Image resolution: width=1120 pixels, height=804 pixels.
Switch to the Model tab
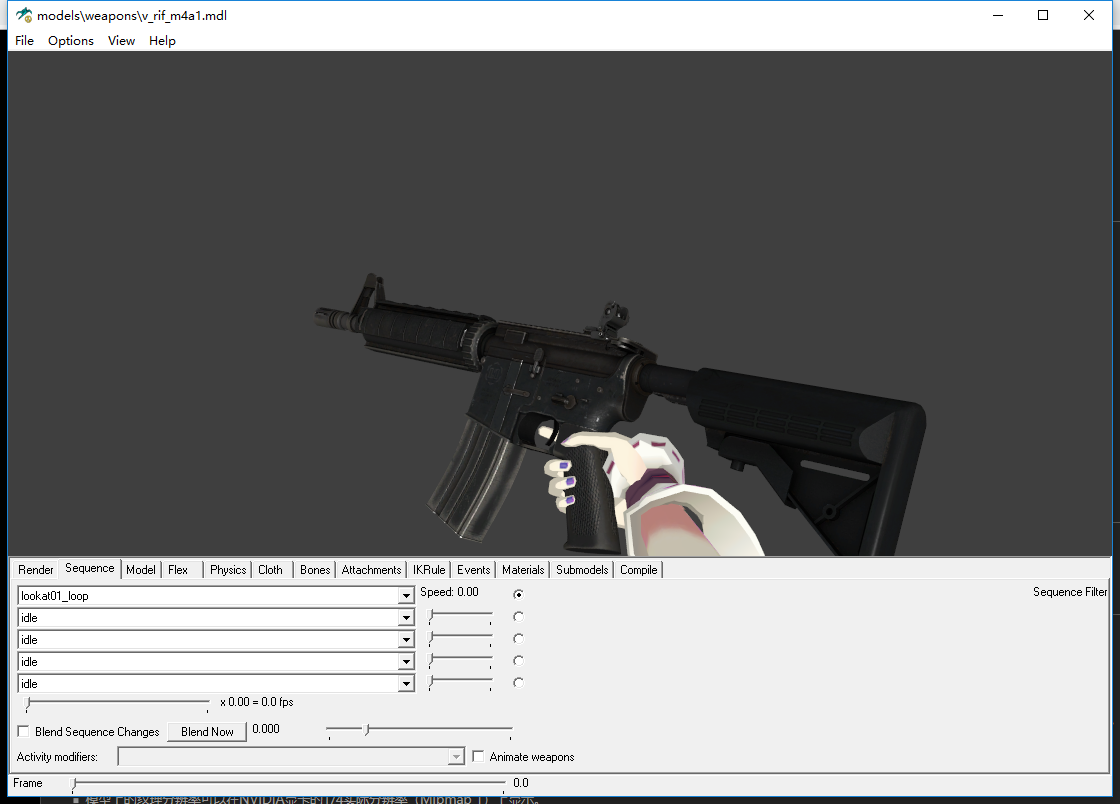pos(141,570)
